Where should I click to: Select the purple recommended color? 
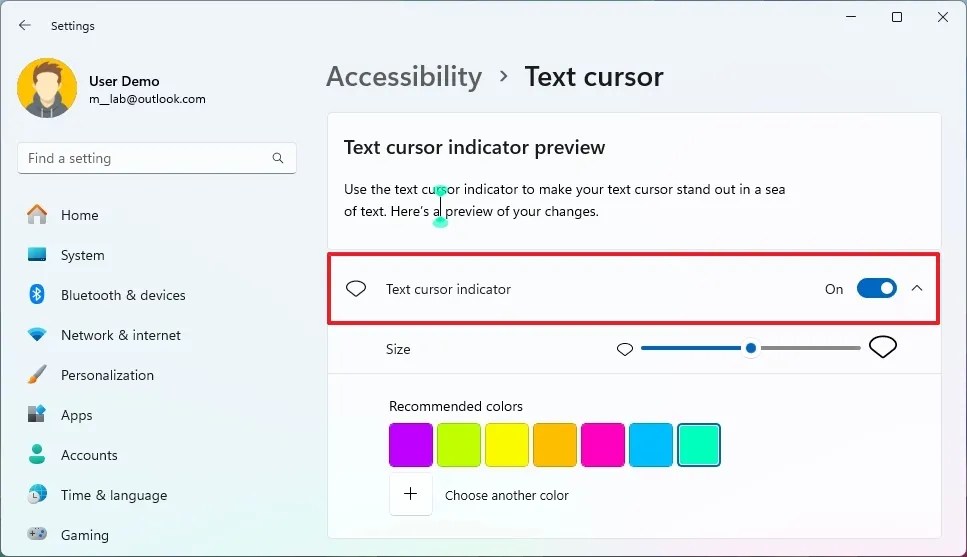[x=411, y=445]
